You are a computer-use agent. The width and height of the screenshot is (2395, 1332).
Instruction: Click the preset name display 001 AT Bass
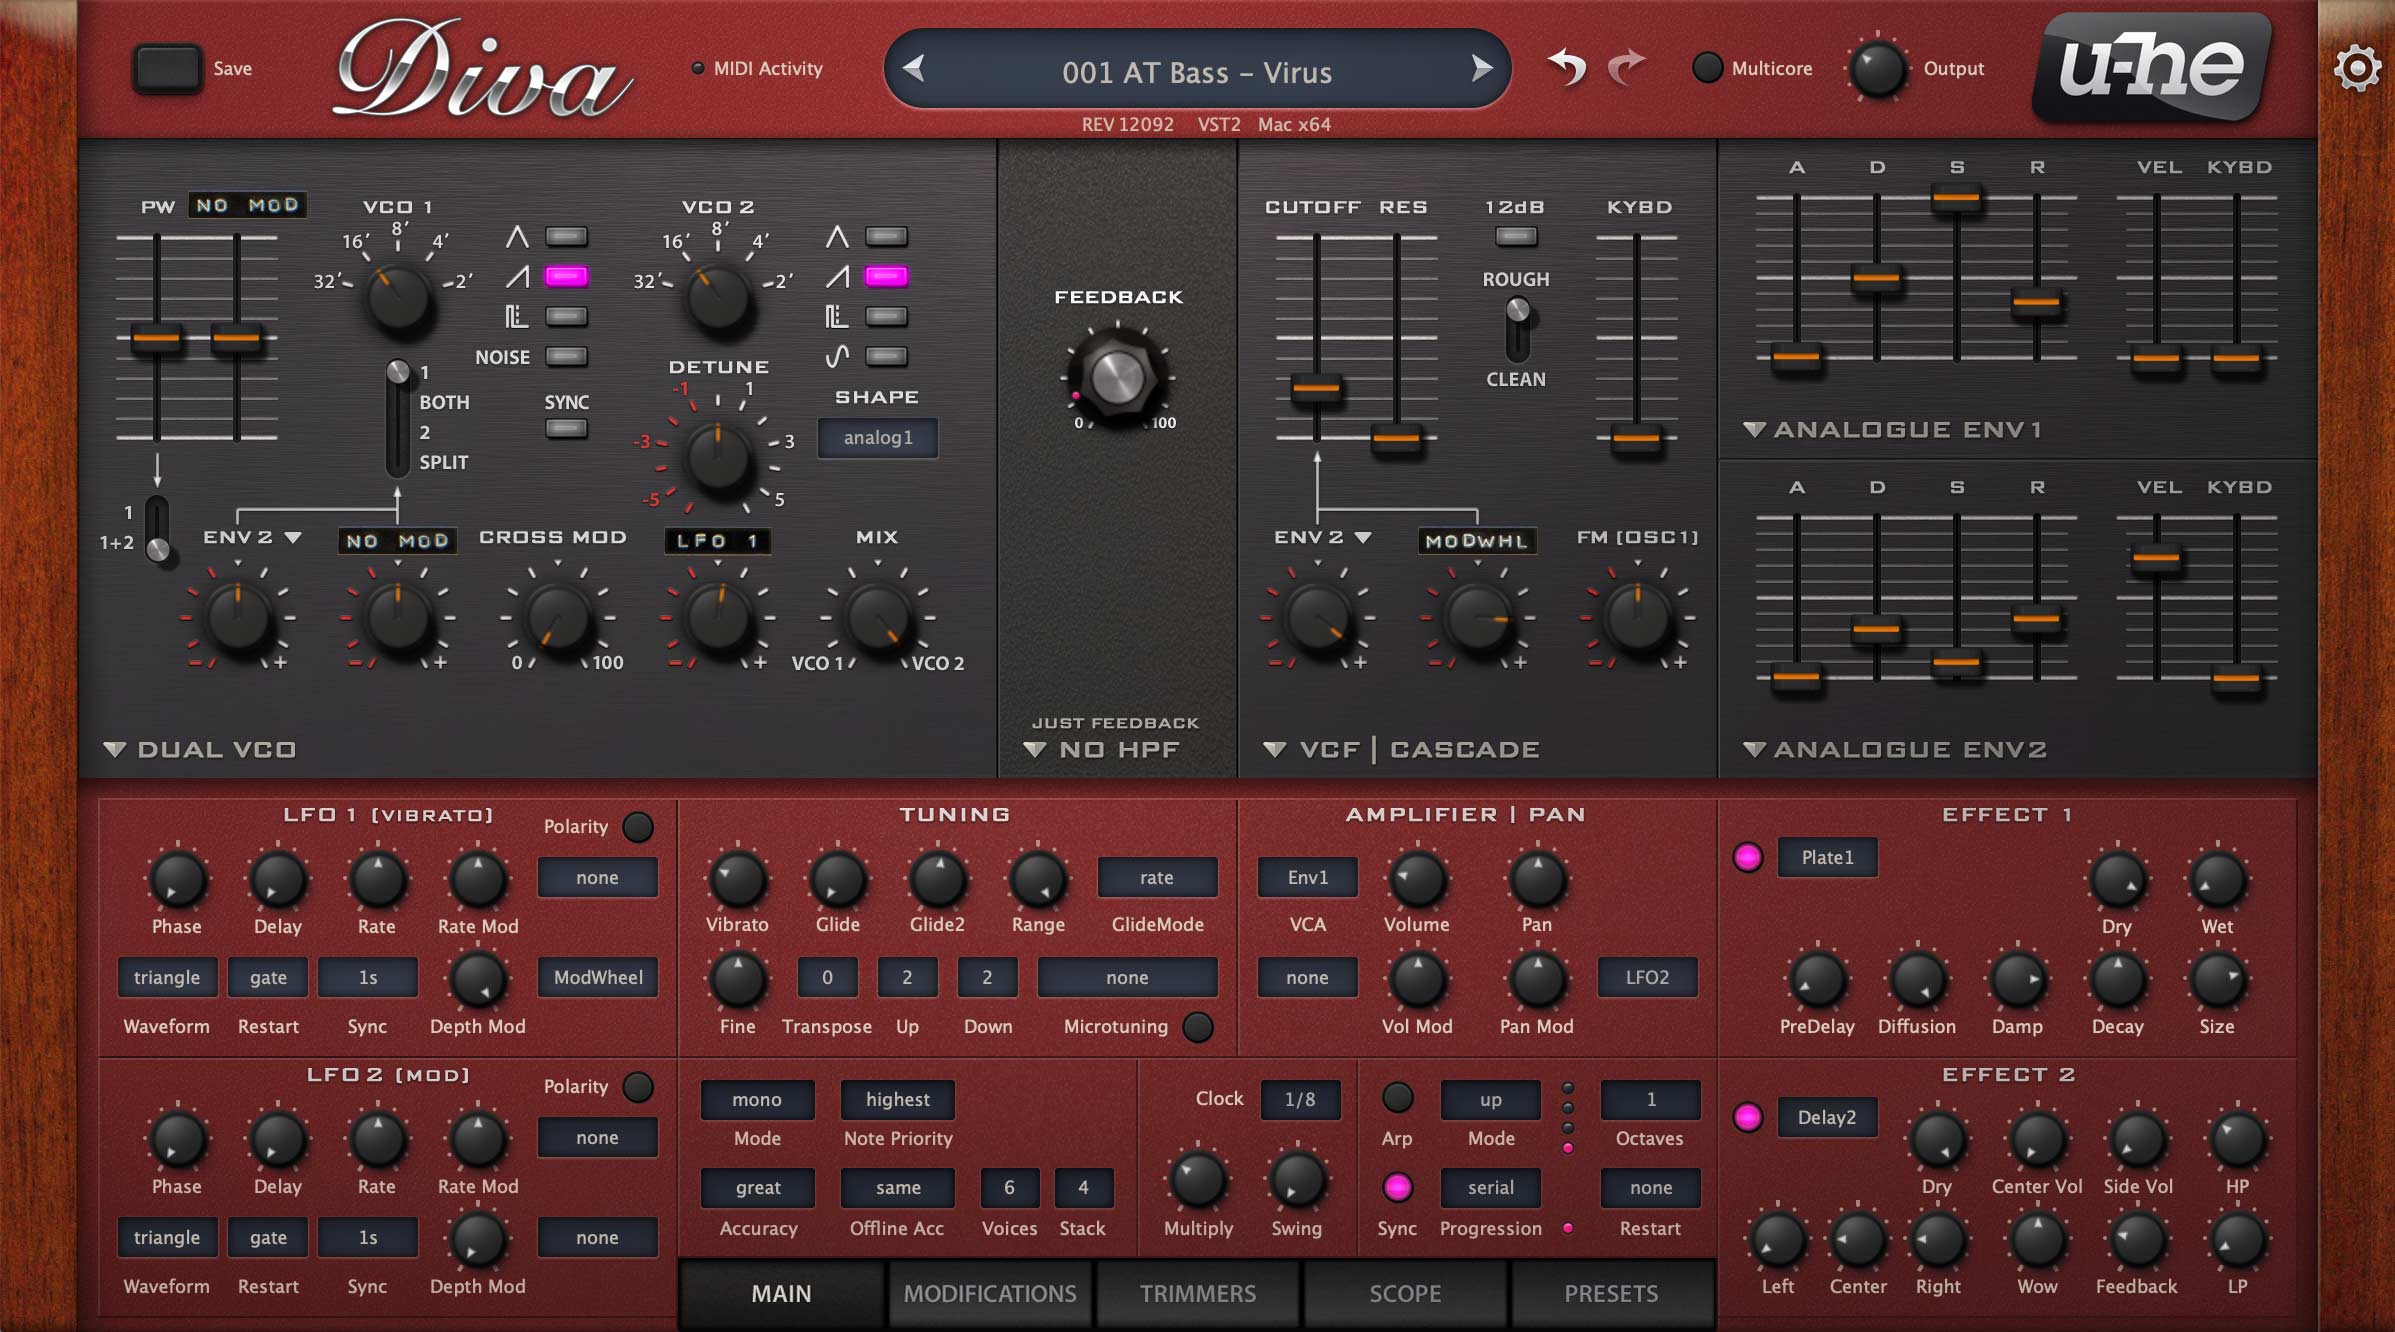coord(1196,72)
